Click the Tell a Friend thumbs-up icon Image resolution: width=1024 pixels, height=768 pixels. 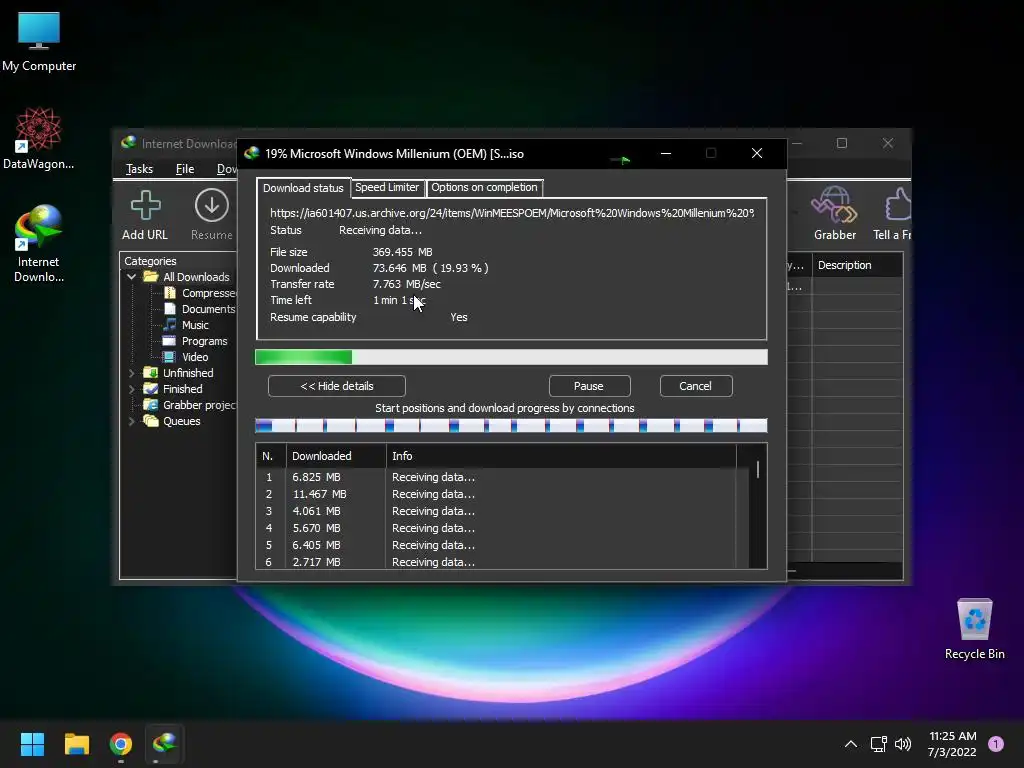click(898, 205)
